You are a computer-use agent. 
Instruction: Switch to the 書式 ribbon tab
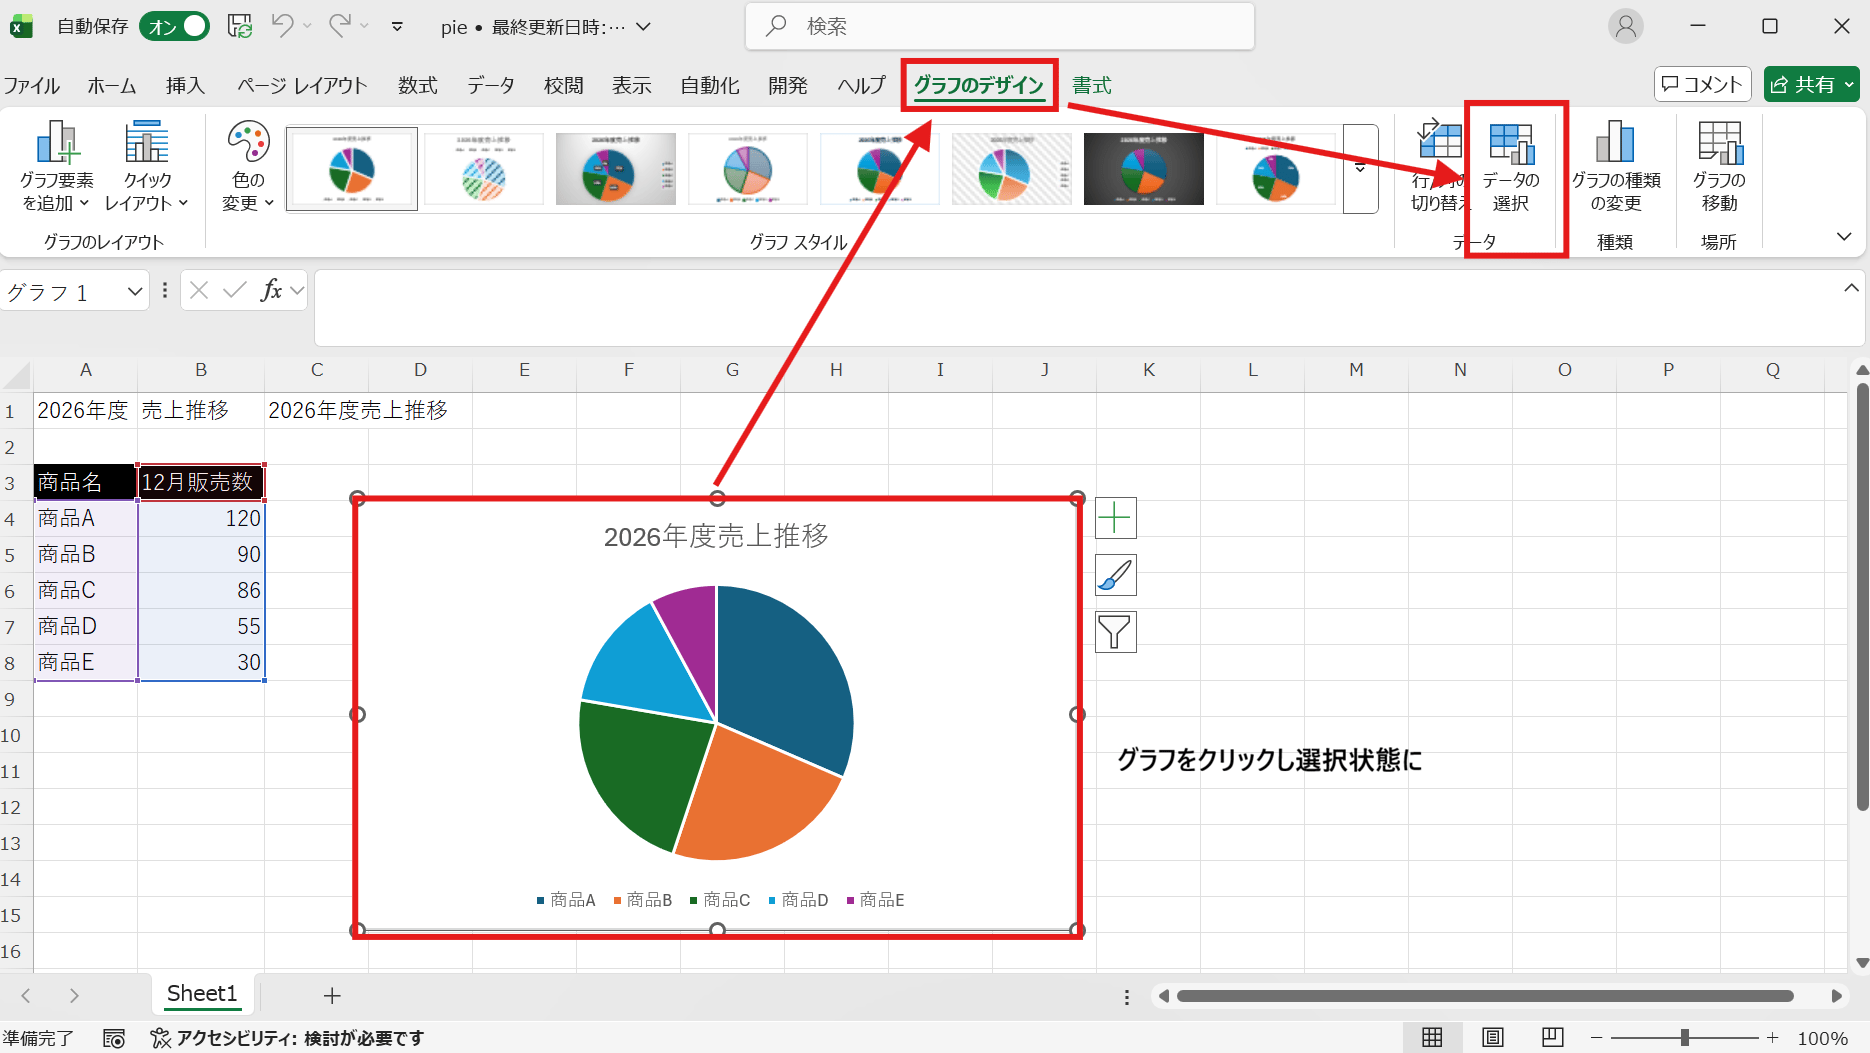(x=1091, y=85)
